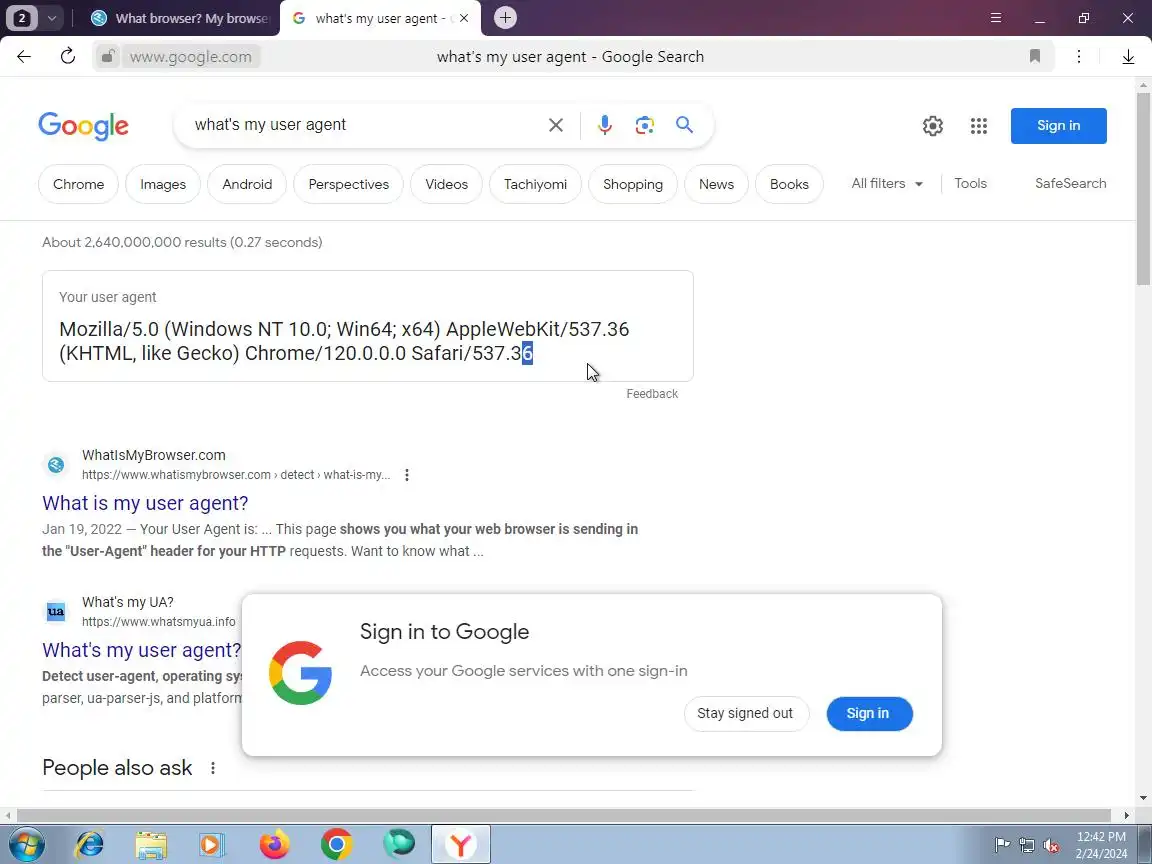Click the muted volume tray icon
This screenshot has height=864, width=1152.
point(1051,845)
